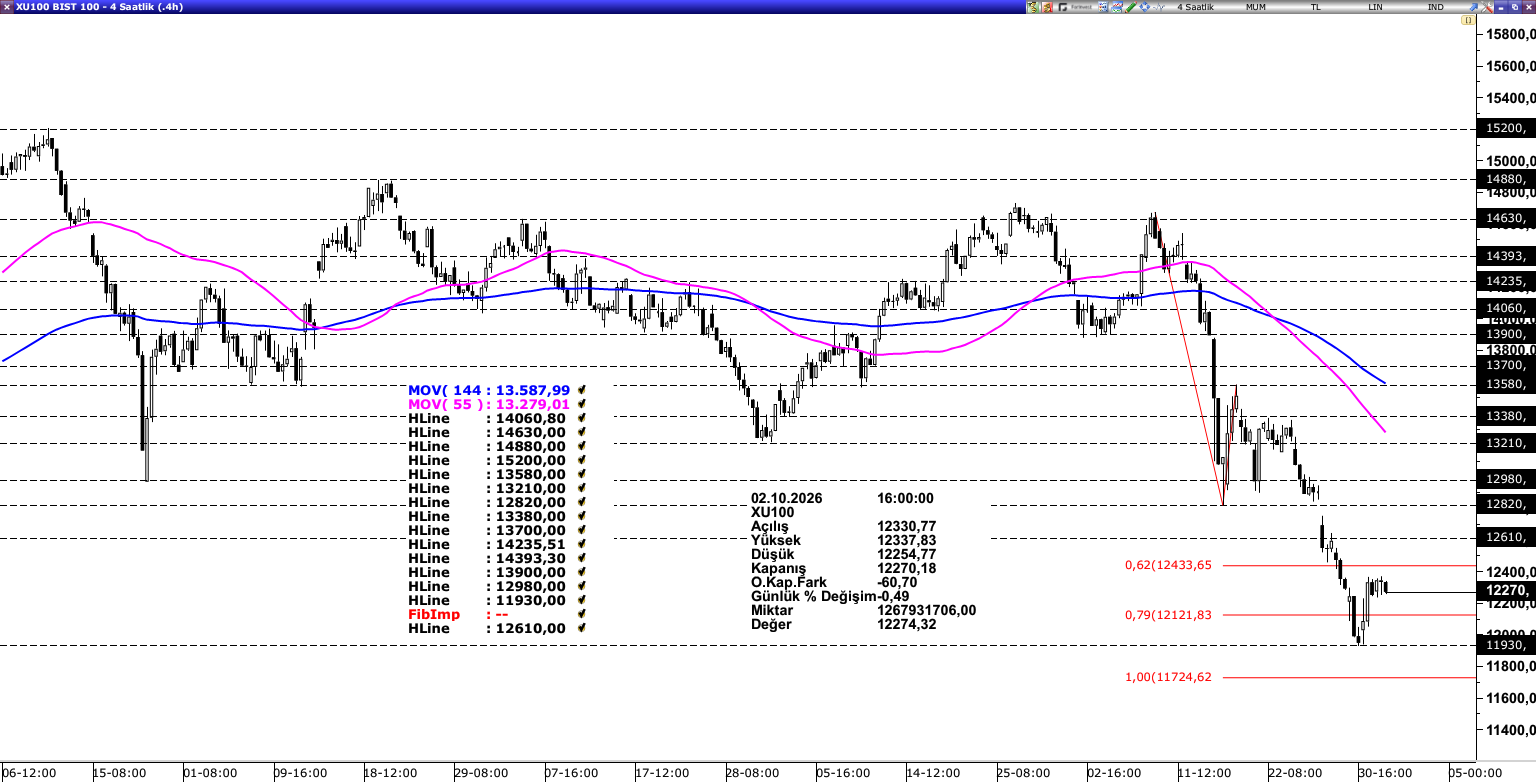Click the Miktar value 1267931706,00
1536x782 pixels.
point(927,610)
